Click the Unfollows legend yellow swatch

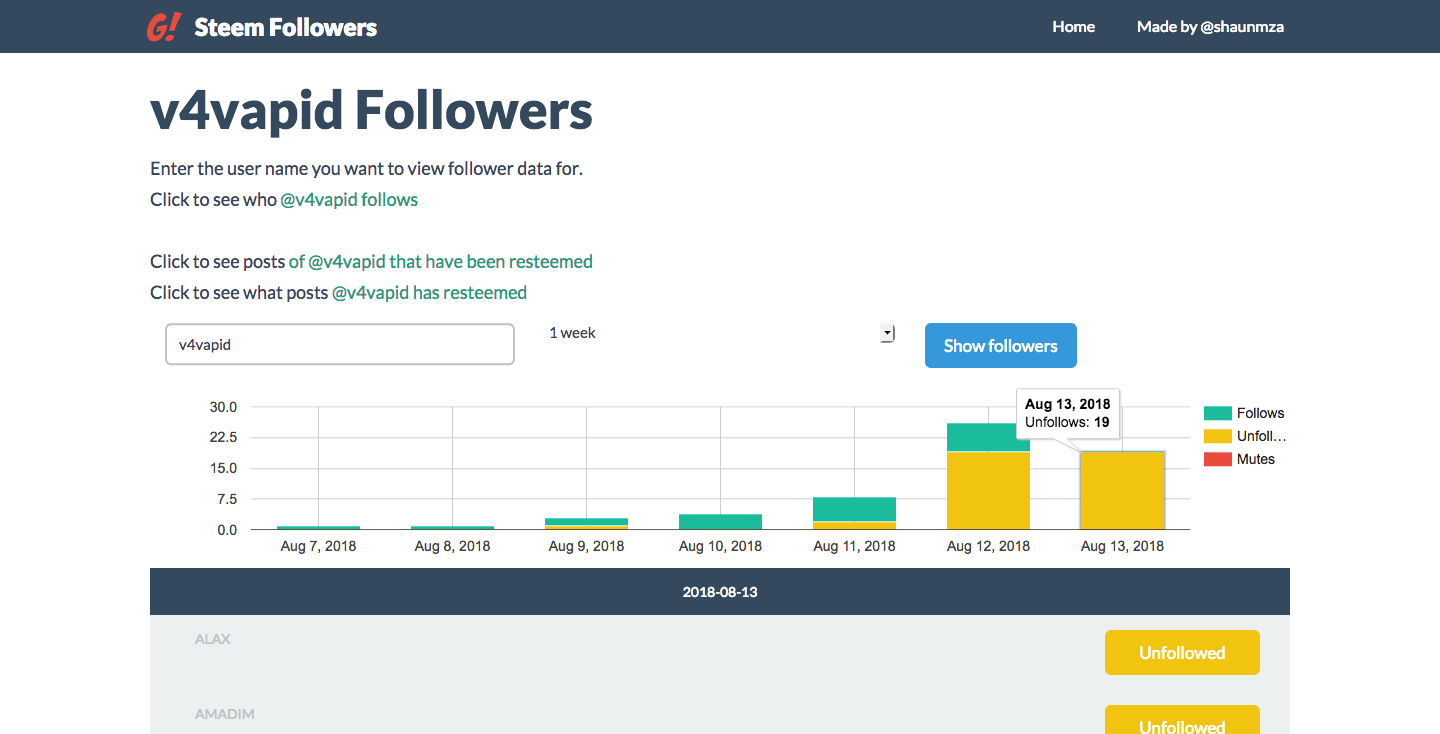coord(1217,436)
